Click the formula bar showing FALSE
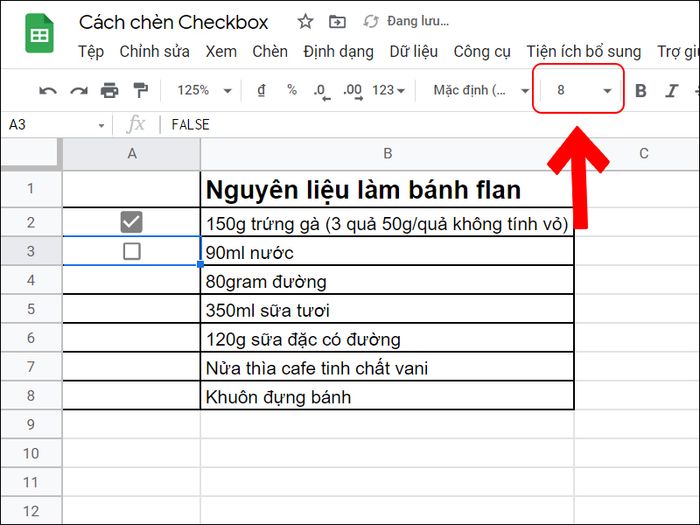Image resolution: width=700 pixels, height=525 pixels. 429,125
